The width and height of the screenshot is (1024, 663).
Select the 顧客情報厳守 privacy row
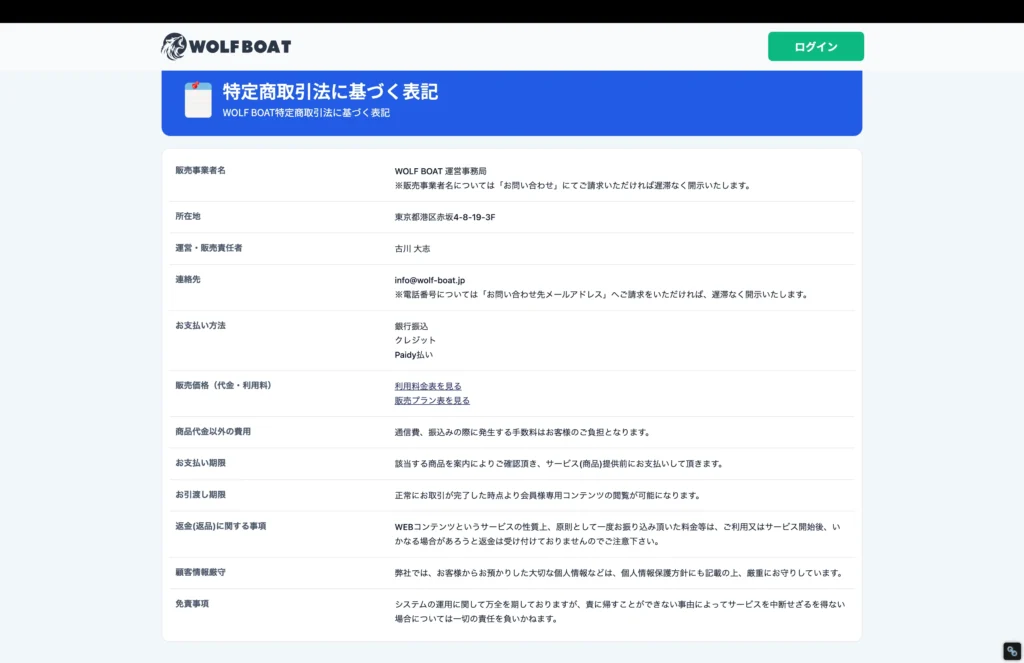point(199,572)
